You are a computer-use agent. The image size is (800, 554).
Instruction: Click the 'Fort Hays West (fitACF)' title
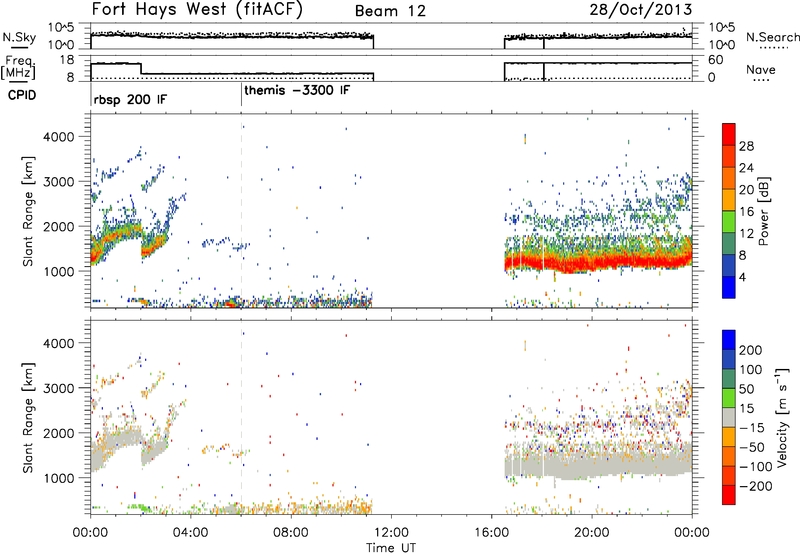coord(197,9)
